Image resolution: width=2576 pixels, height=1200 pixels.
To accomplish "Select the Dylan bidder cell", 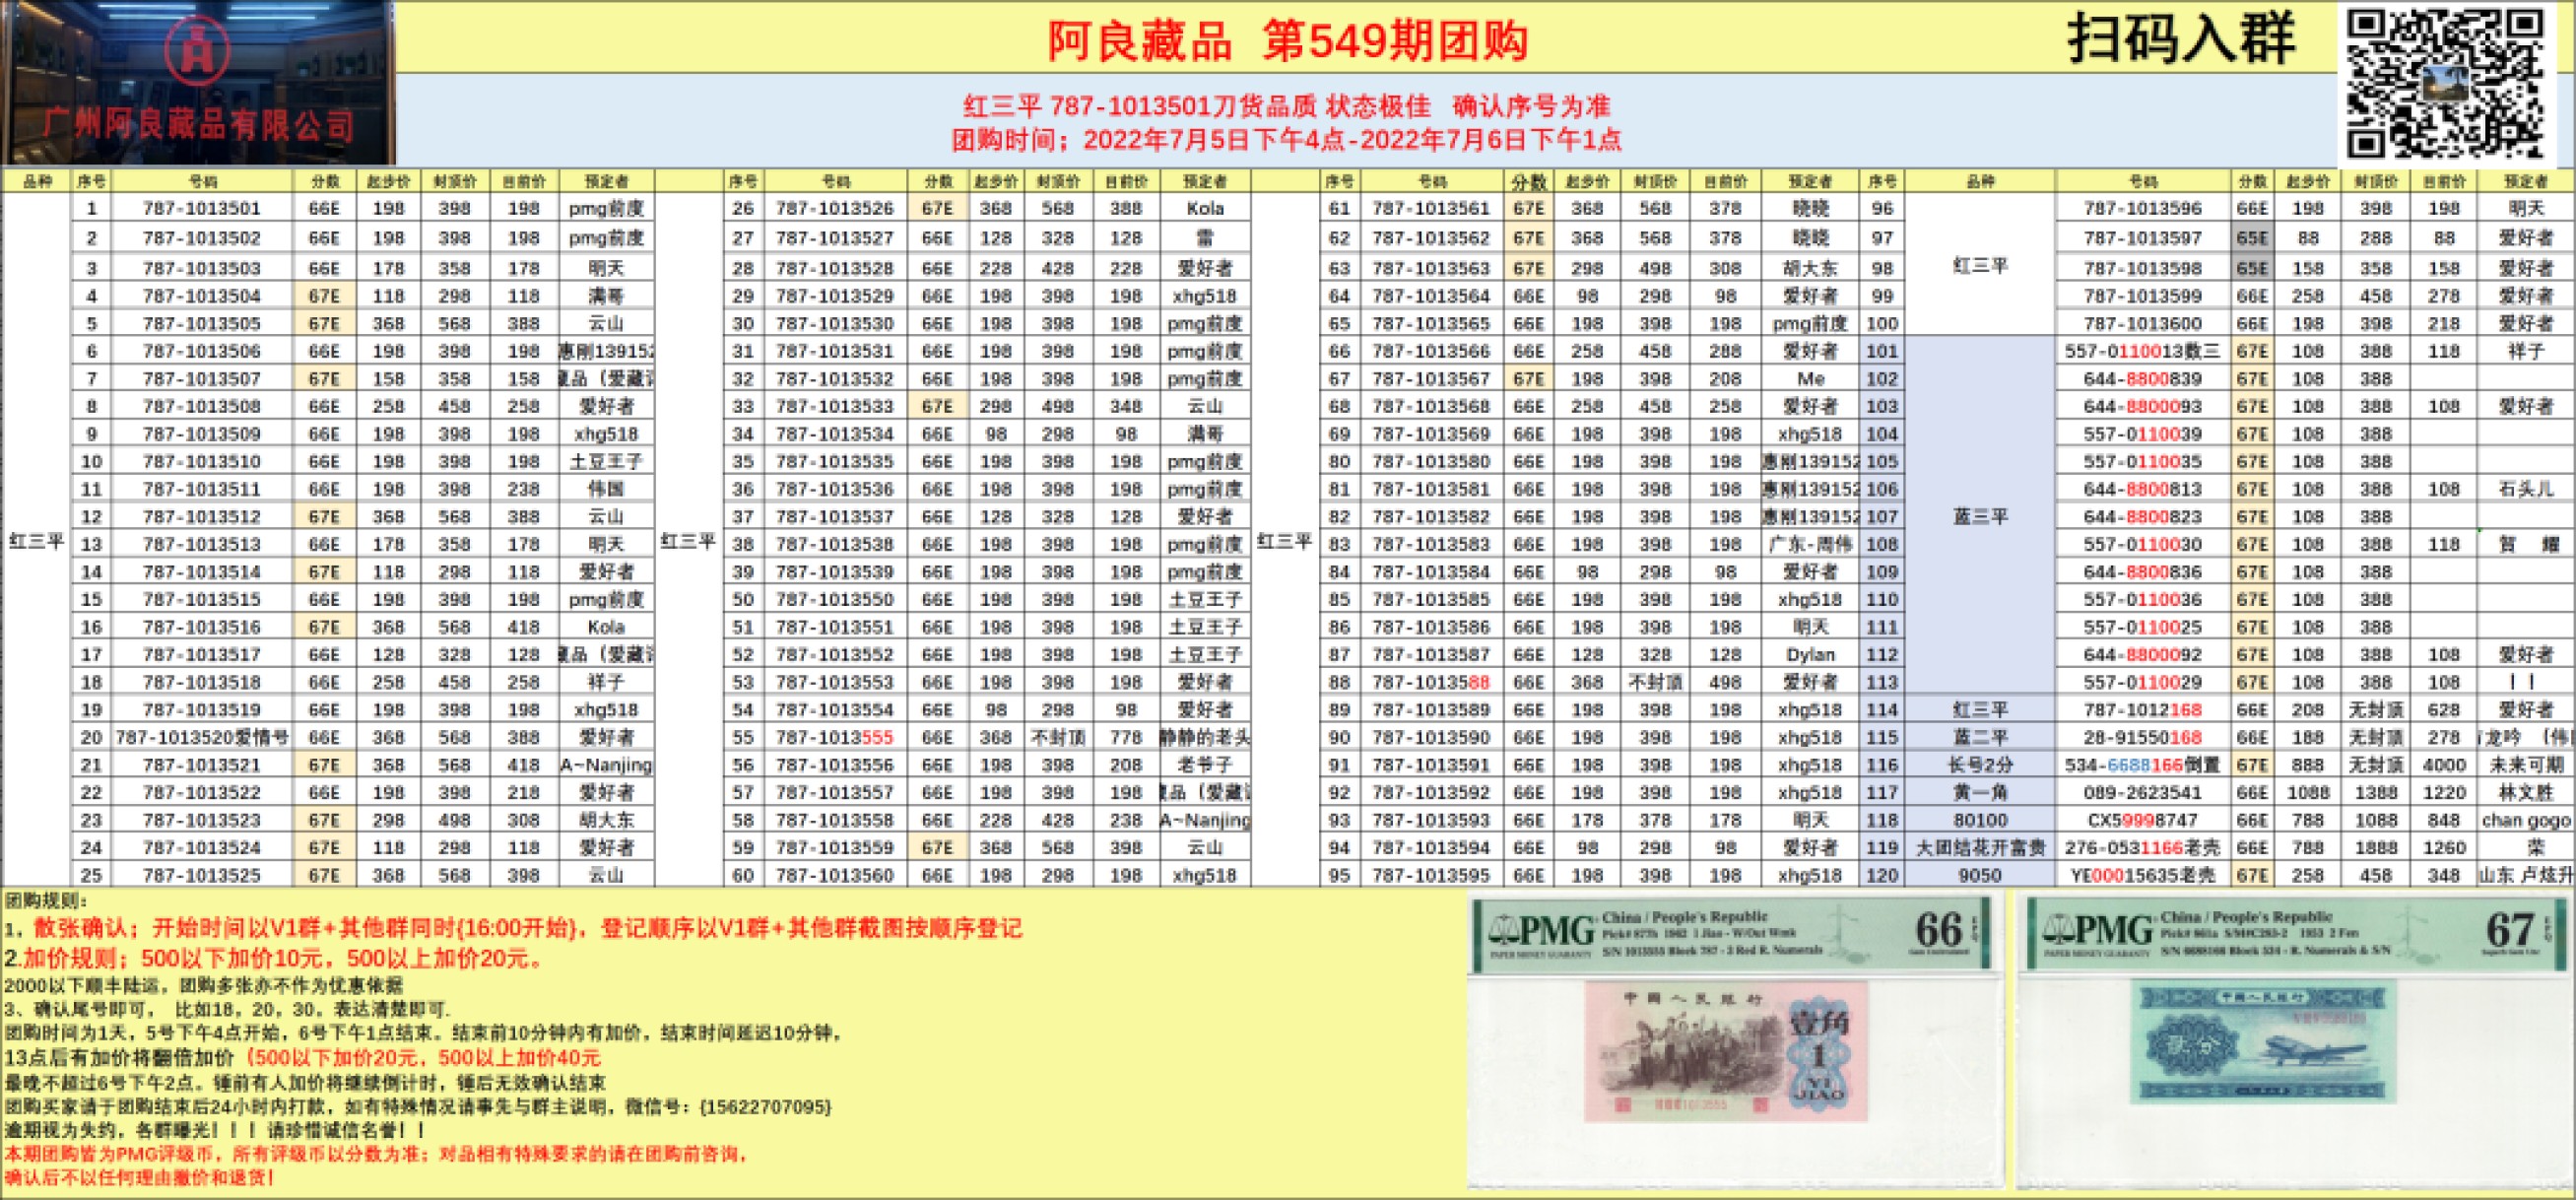I will (x=1810, y=654).
